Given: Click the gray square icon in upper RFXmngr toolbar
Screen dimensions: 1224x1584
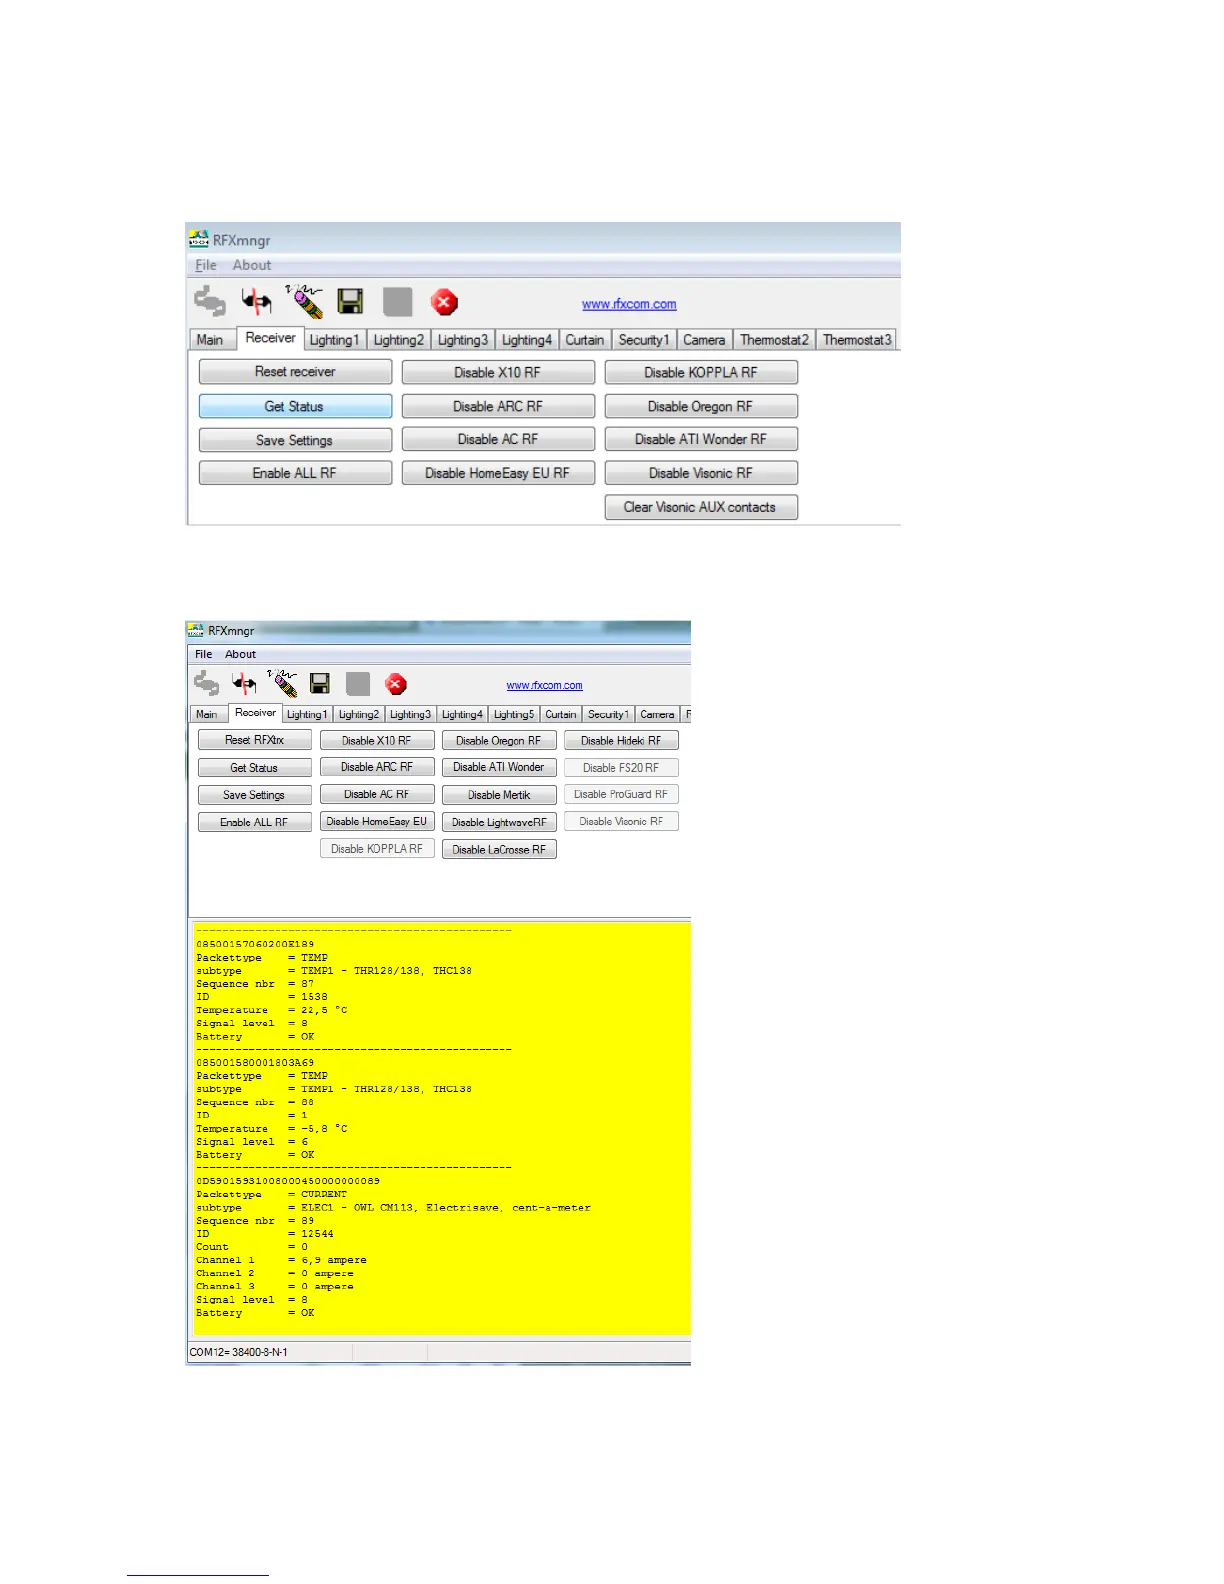Looking at the screenshot, I should coord(398,302).
